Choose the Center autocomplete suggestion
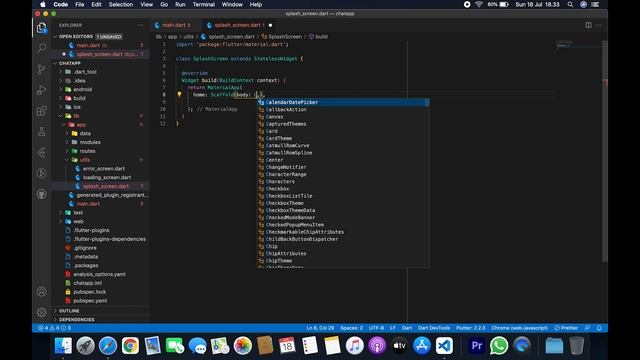 click(x=343, y=160)
